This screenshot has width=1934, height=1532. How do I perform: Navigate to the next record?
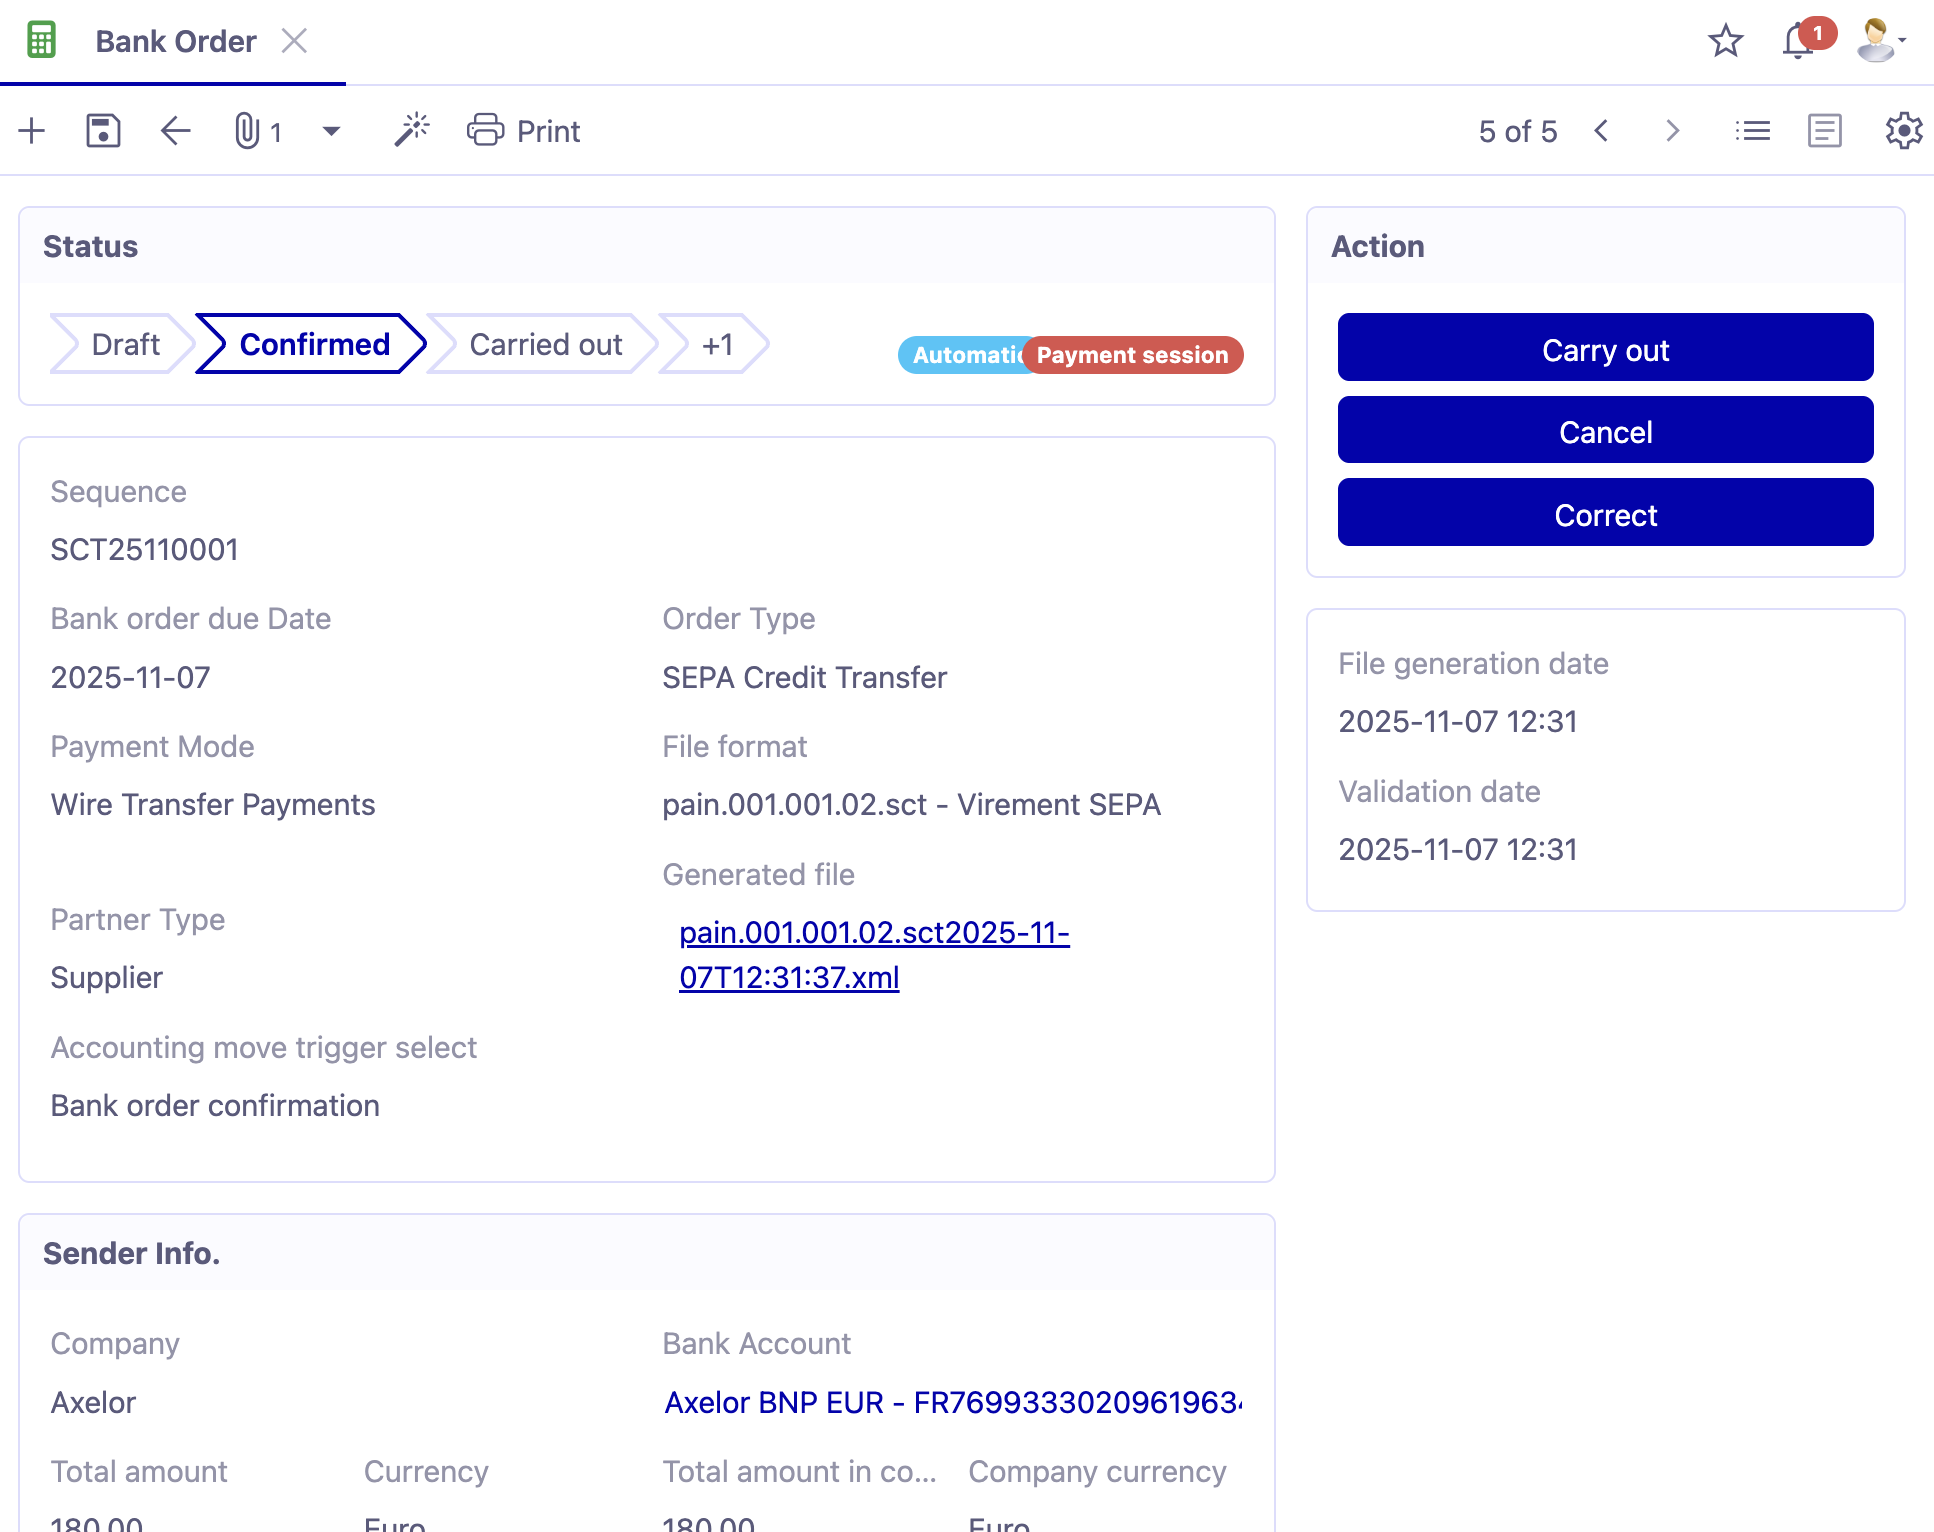[x=1672, y=130]
